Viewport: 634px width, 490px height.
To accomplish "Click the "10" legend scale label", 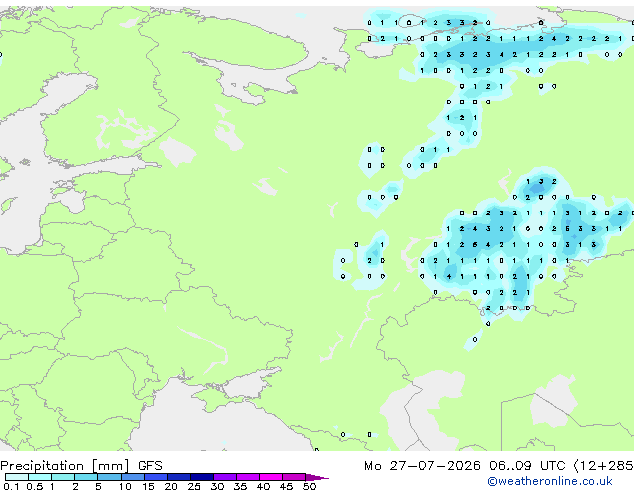I will coord(125,486).
